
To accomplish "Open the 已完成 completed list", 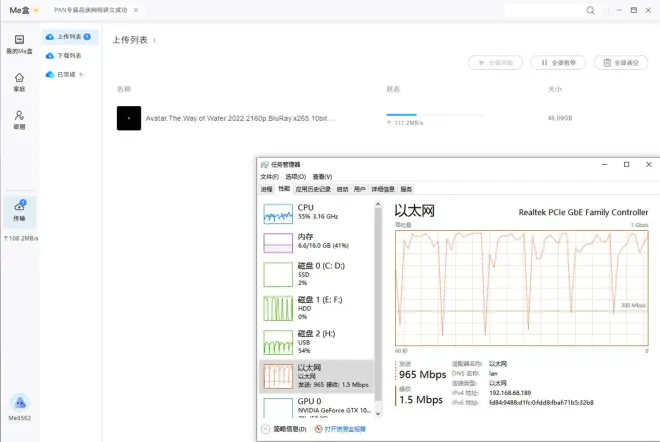I will pos(66,75).
